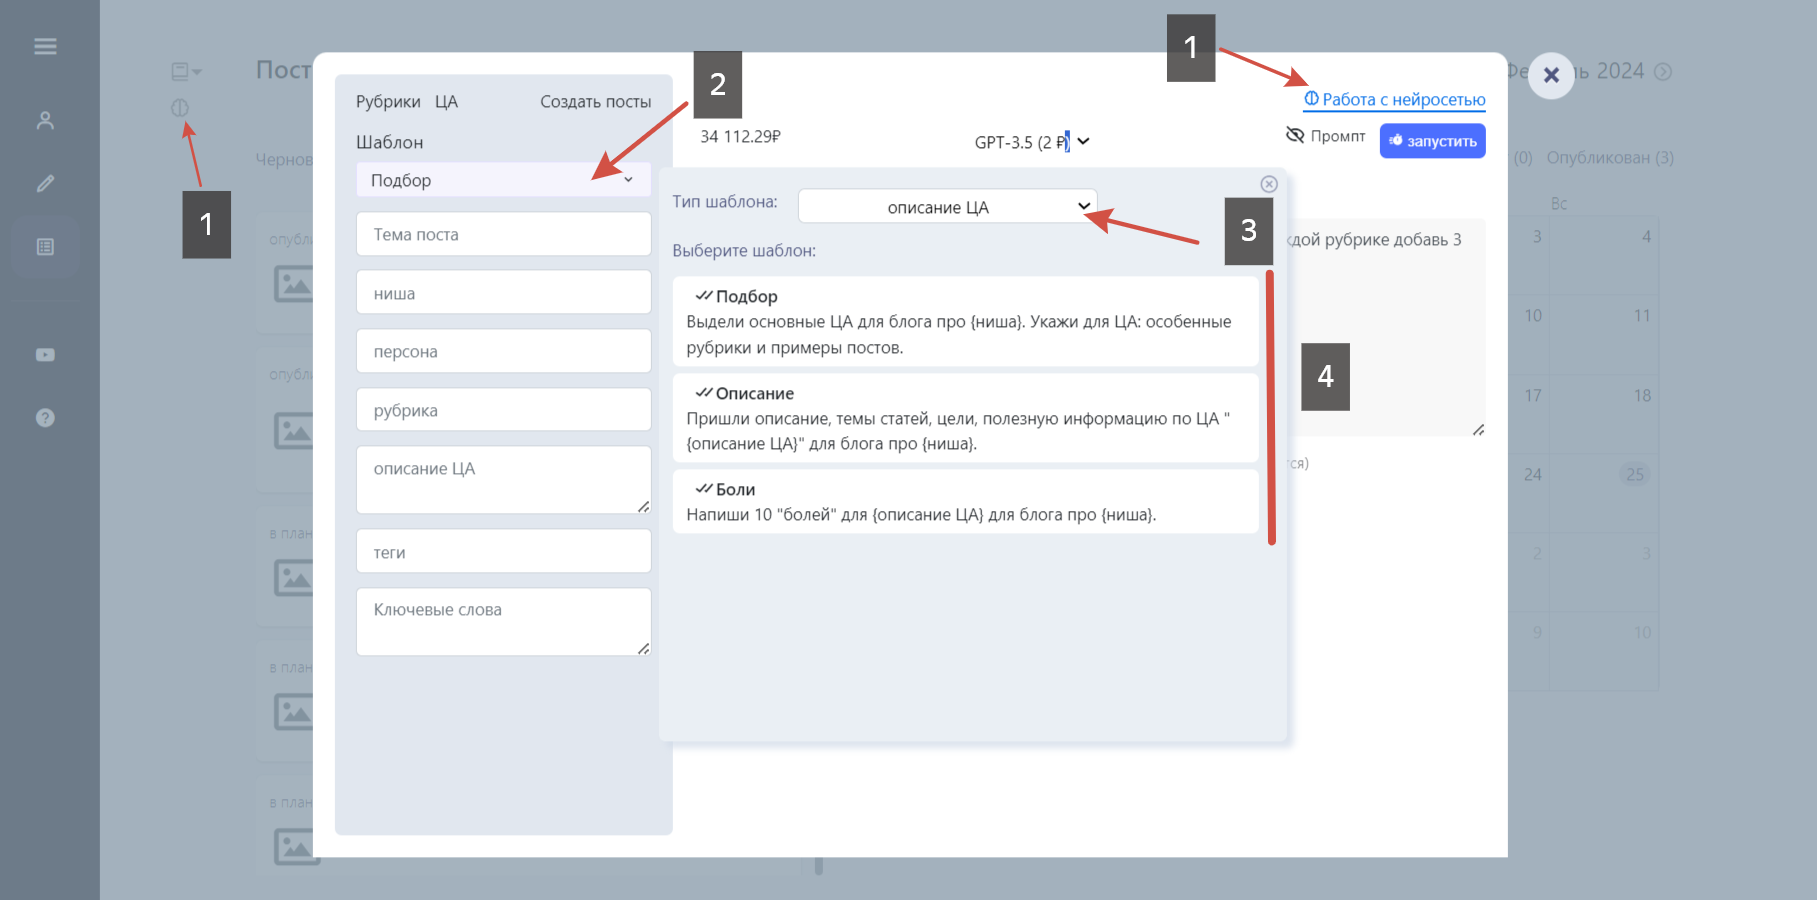Screen dimensions: 1817x900
Task: Select the Боли template card
Action: 965,501
